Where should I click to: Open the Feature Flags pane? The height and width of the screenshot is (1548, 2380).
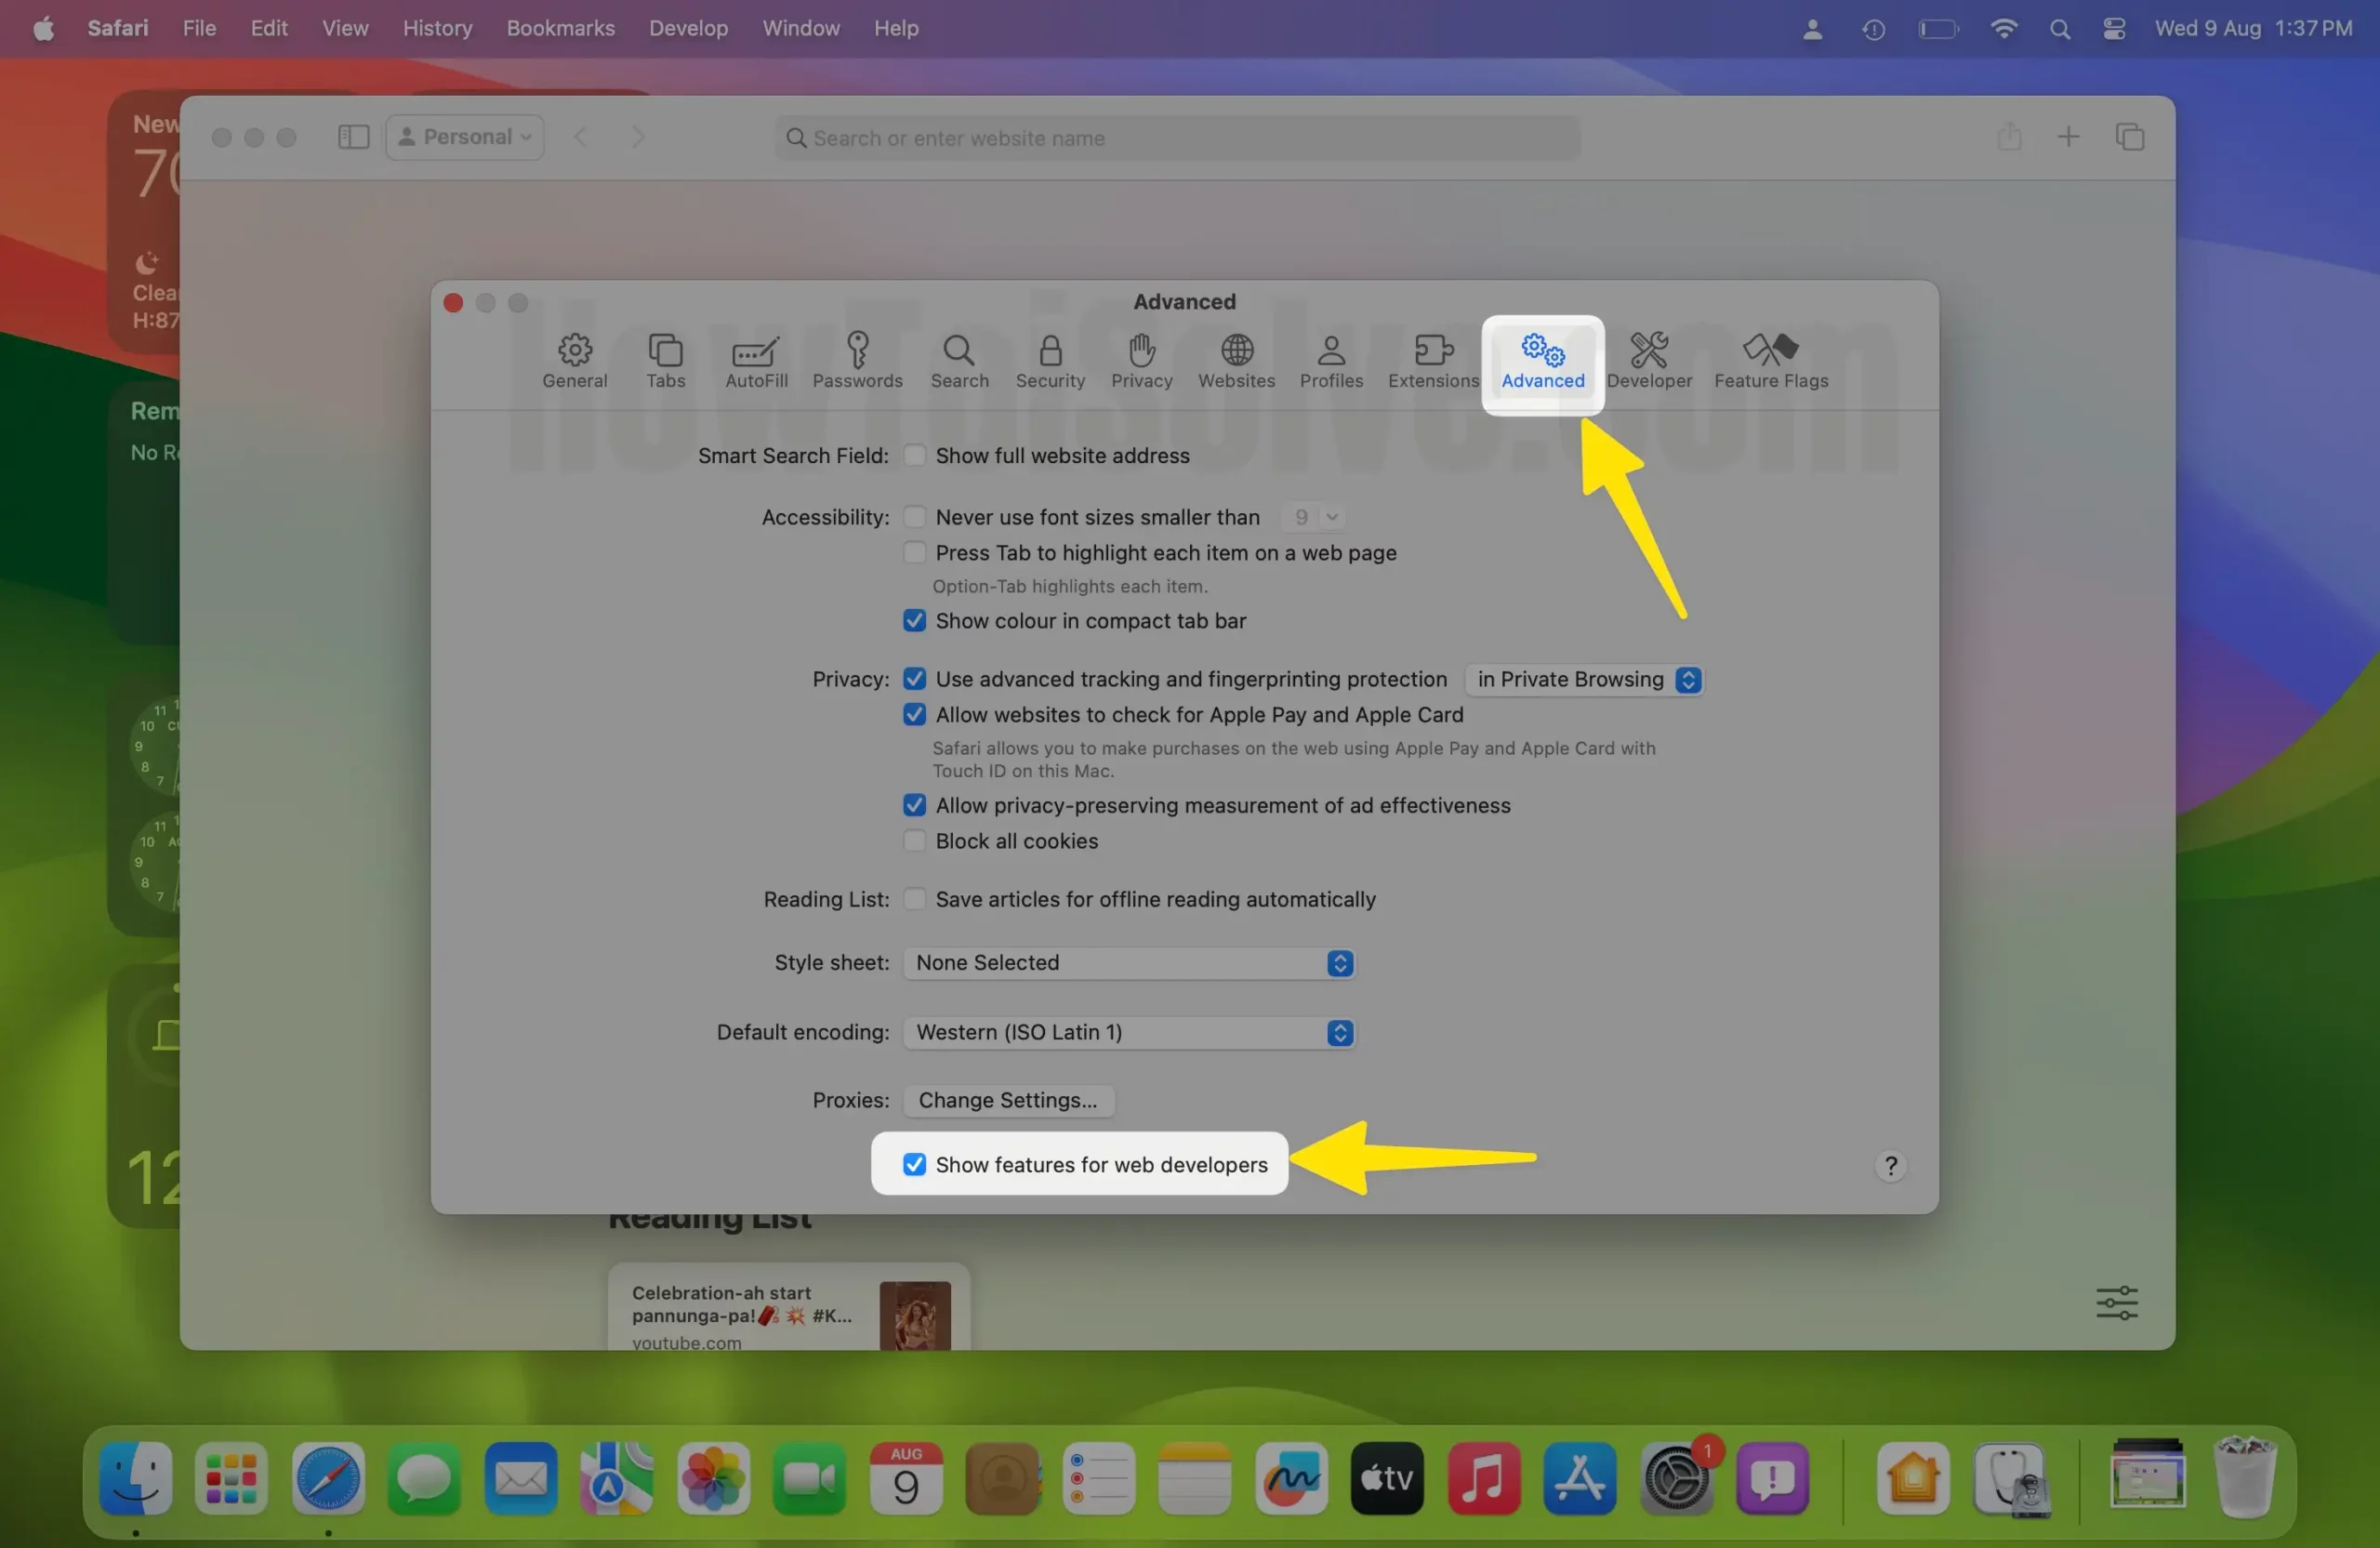point(1771,361)
